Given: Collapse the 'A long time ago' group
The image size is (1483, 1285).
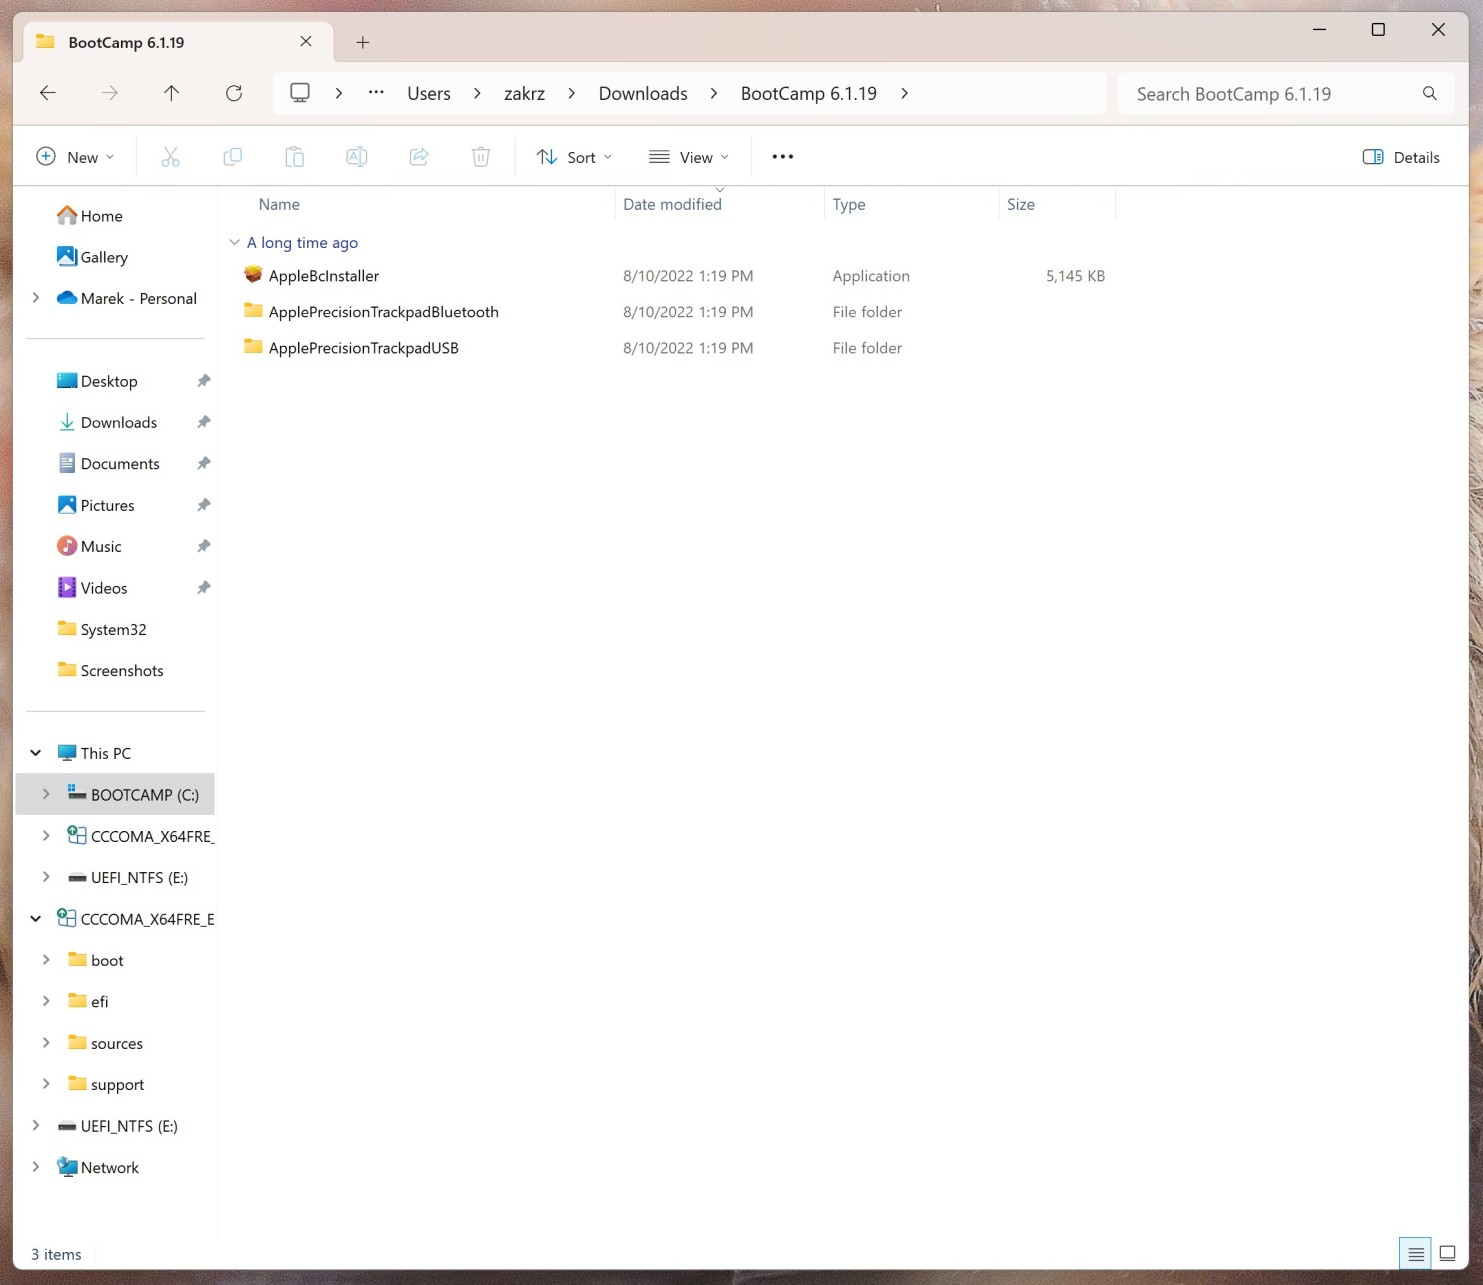Looking at the screenshot, I should click(234, 242).
